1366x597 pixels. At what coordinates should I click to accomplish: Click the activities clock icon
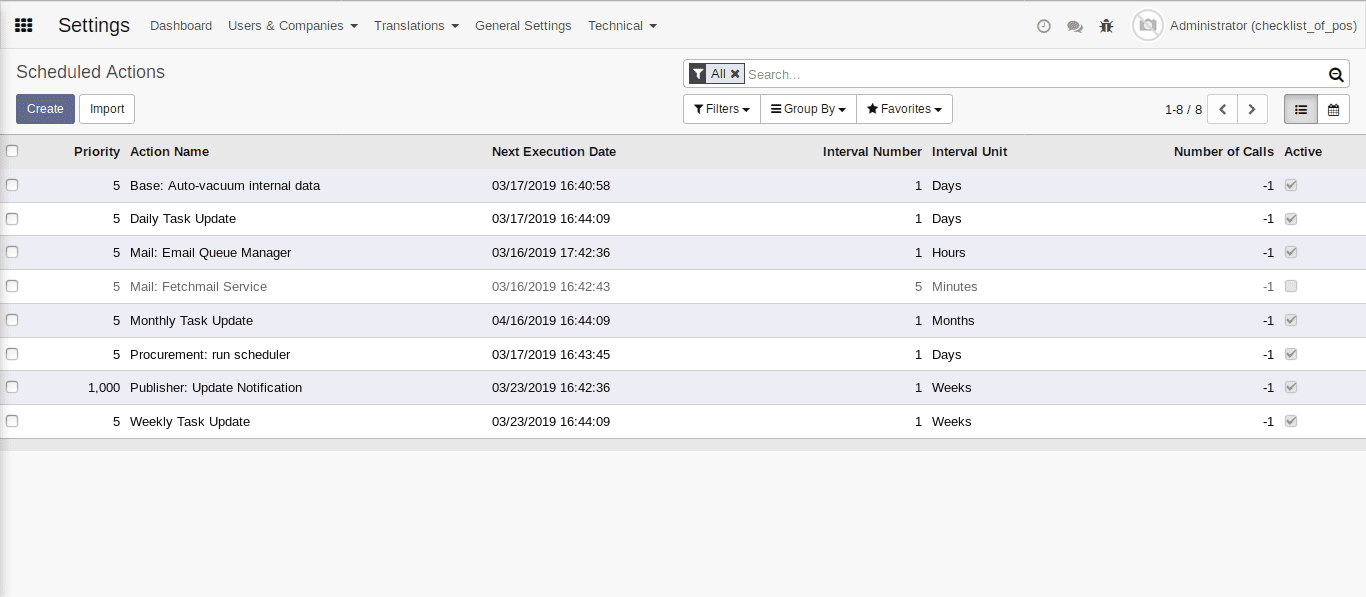click(1043, 26)
